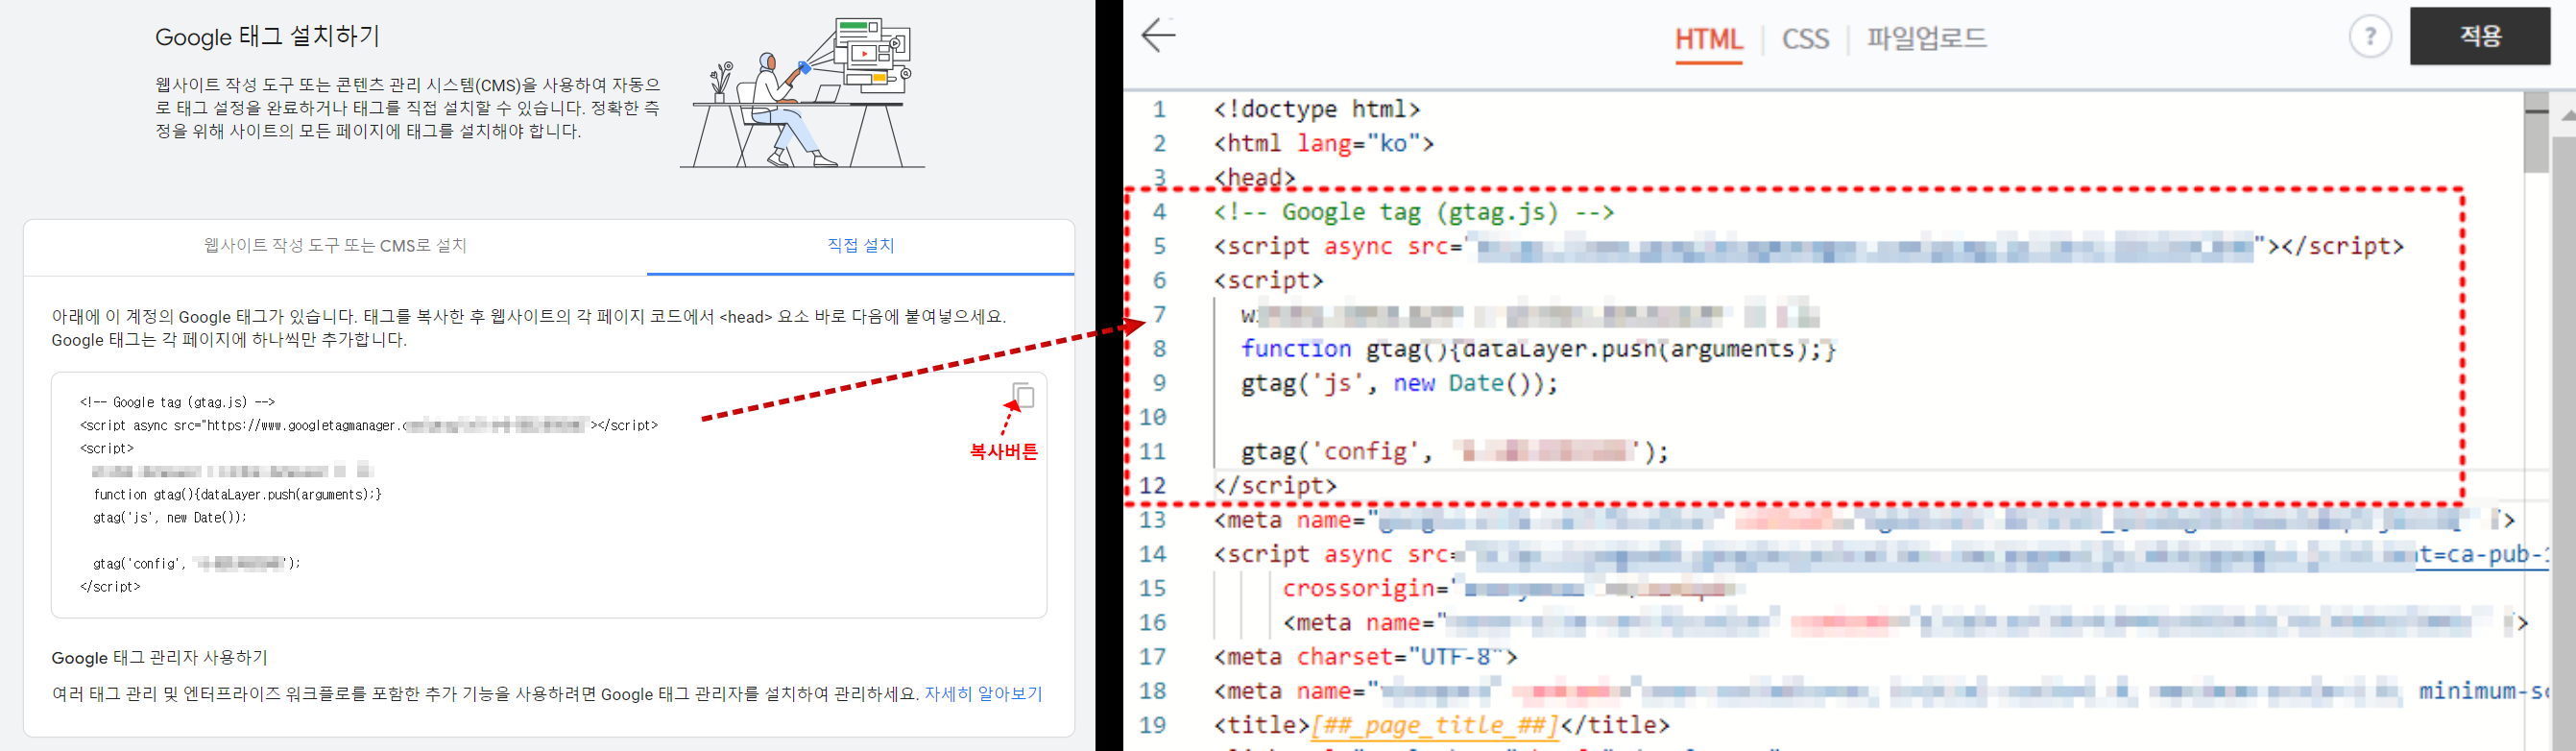
Task: Click line number 12 closing </script> line
Action: click(x=1275, y=486)
